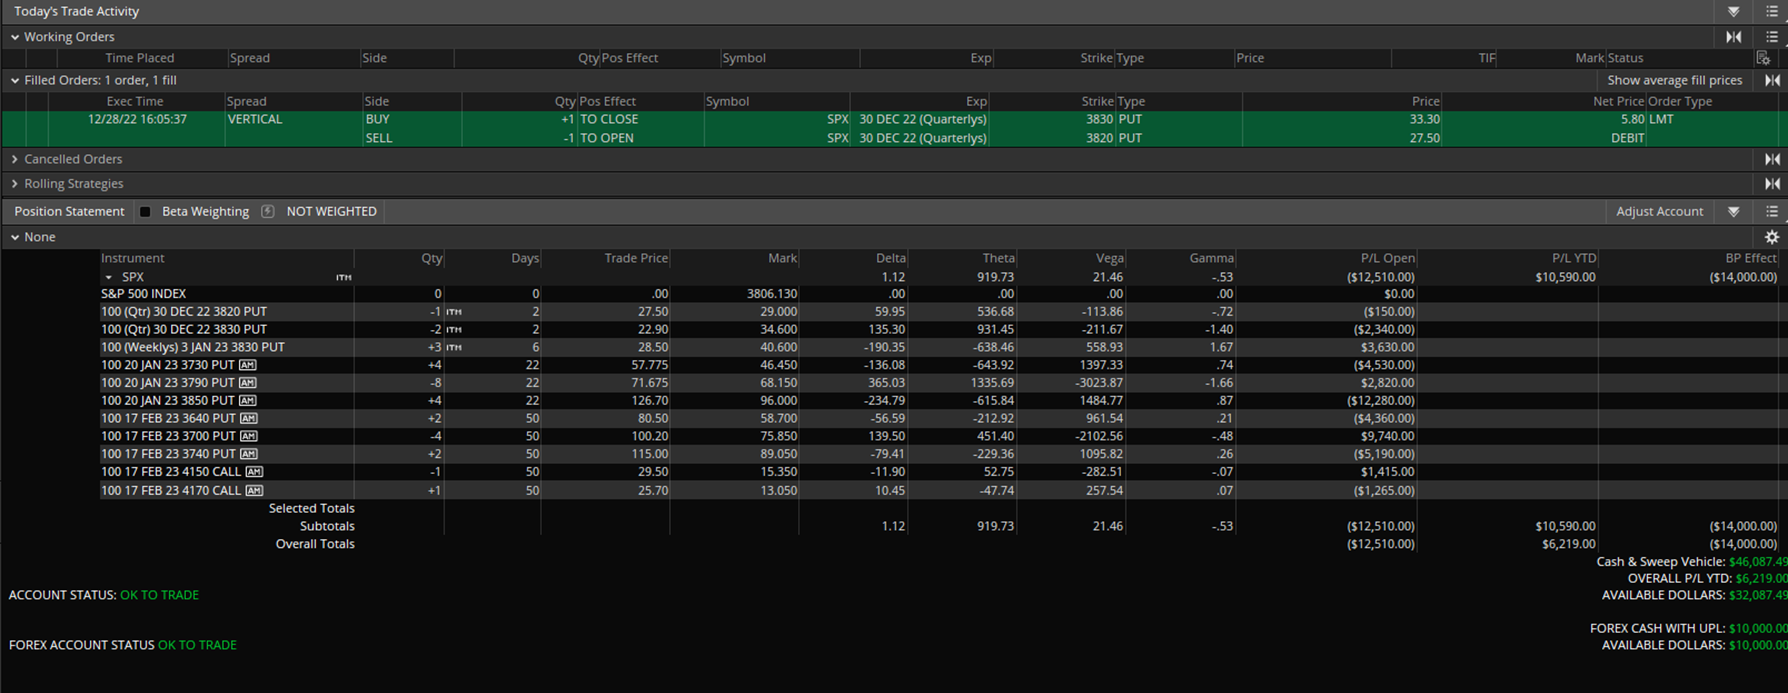Open Today's Trade Activity list menu icon
Screen dimensions: 1788x693
(1772, 11)
